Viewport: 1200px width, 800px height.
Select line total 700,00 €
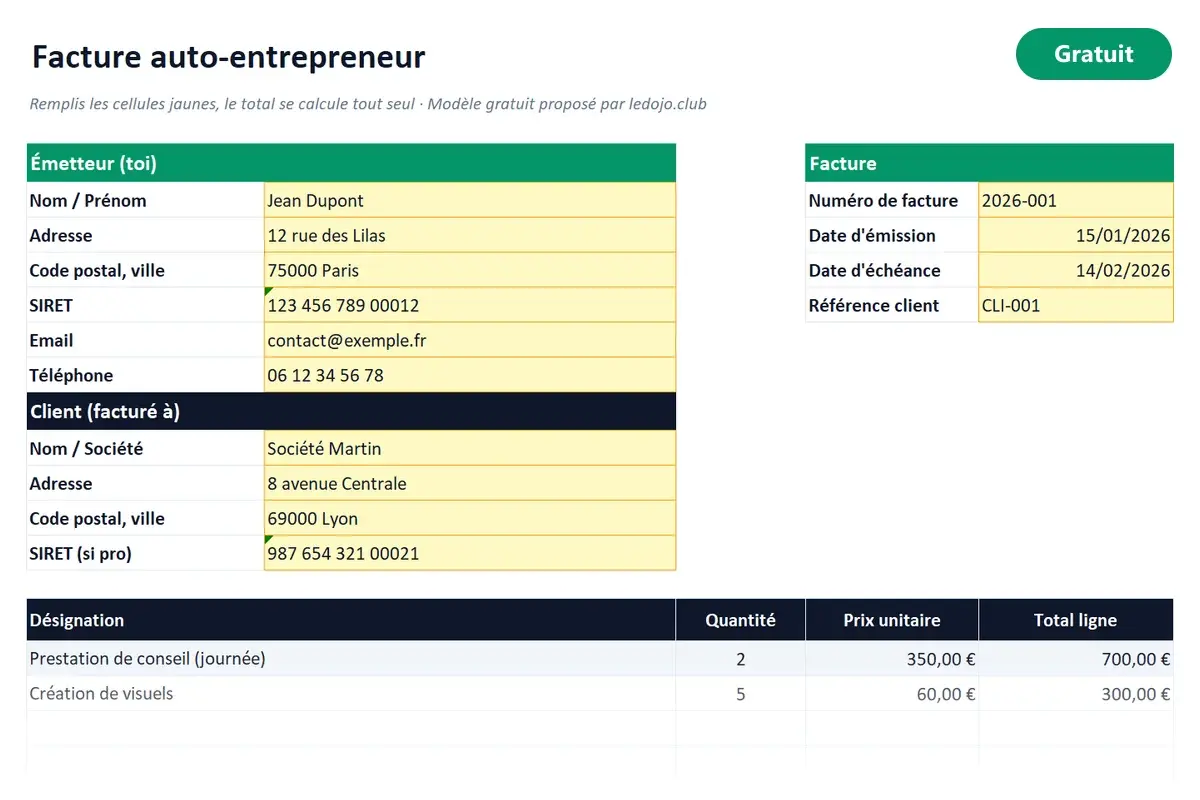pyautogui.click(x=1076, y=659)
